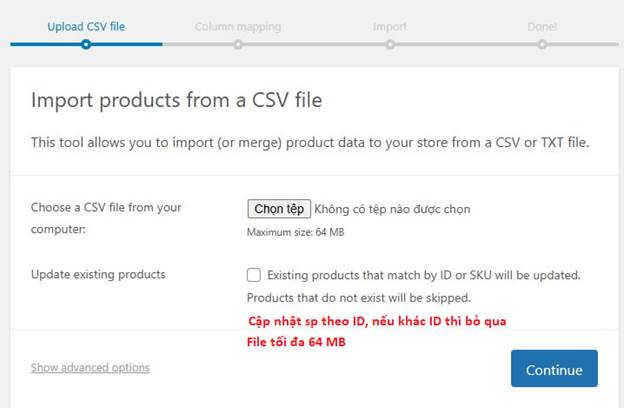
Task: Expand Show advanced options
Action: (x=90, y=368)
